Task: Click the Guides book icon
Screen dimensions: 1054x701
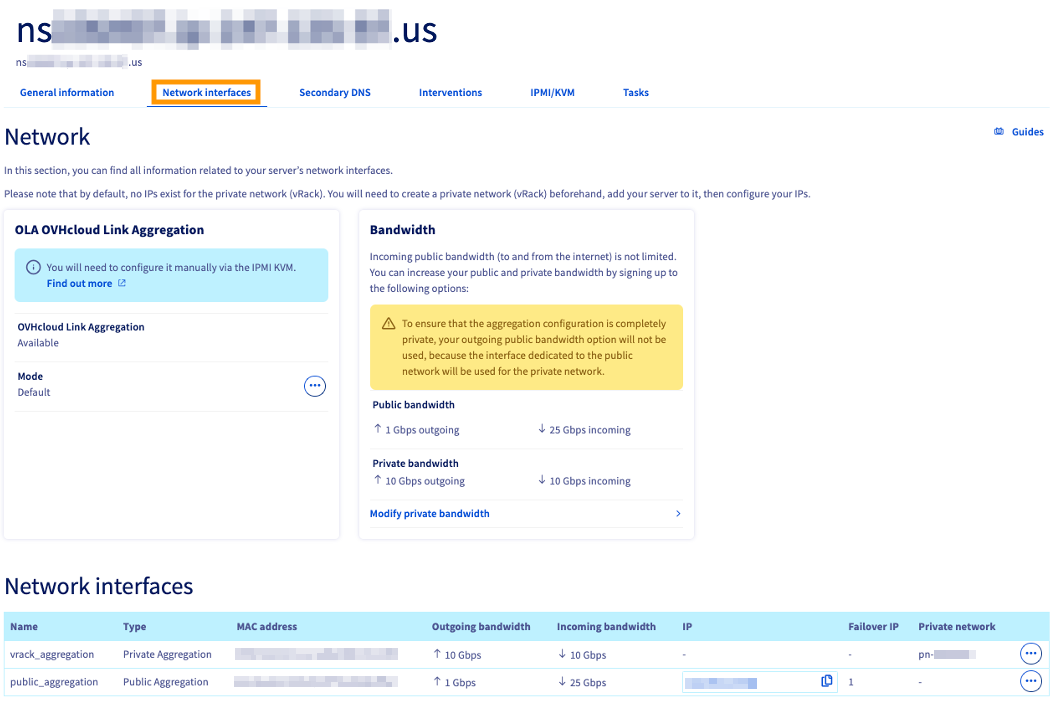Action: (999, 132)
